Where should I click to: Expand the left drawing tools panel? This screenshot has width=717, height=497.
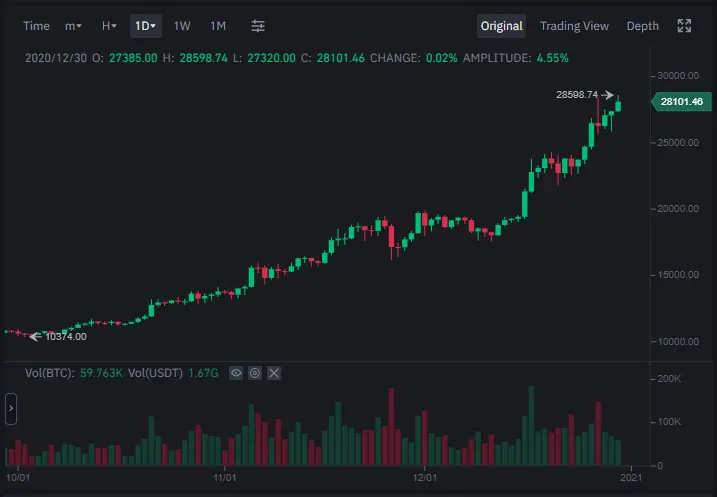(x=11, y=408)
